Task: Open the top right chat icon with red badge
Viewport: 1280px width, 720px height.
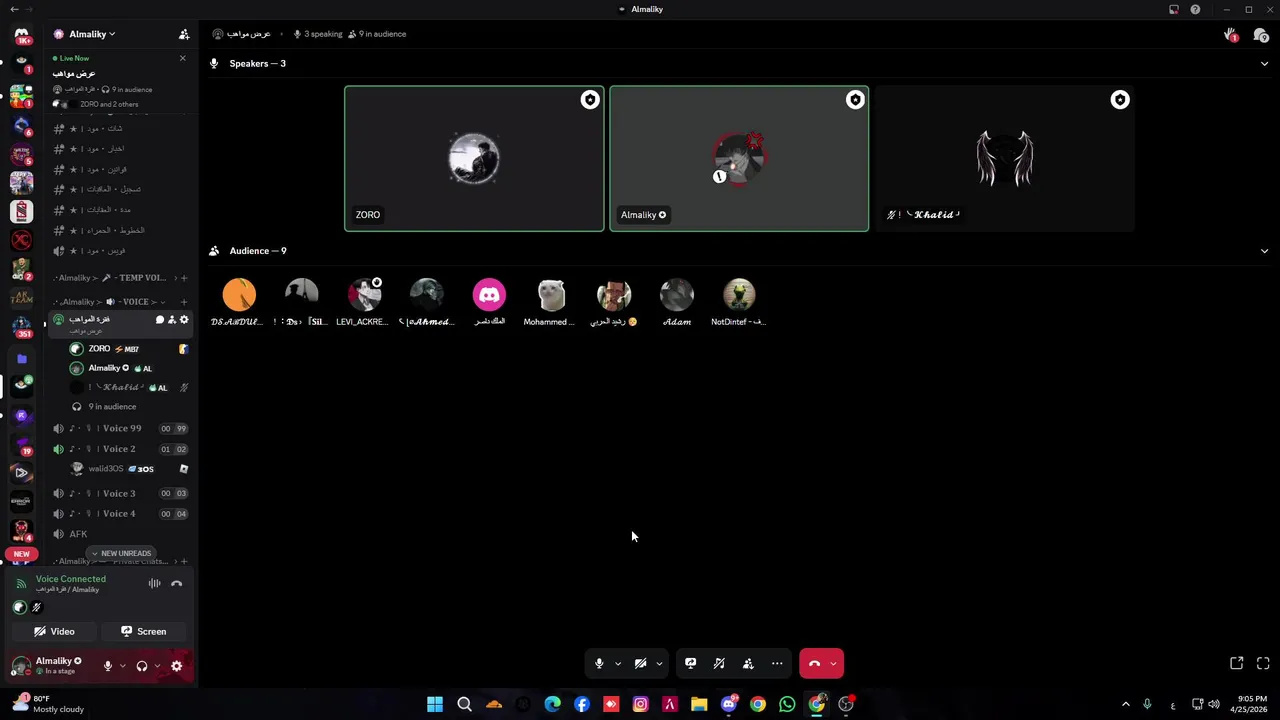Action: (1260, 35)
